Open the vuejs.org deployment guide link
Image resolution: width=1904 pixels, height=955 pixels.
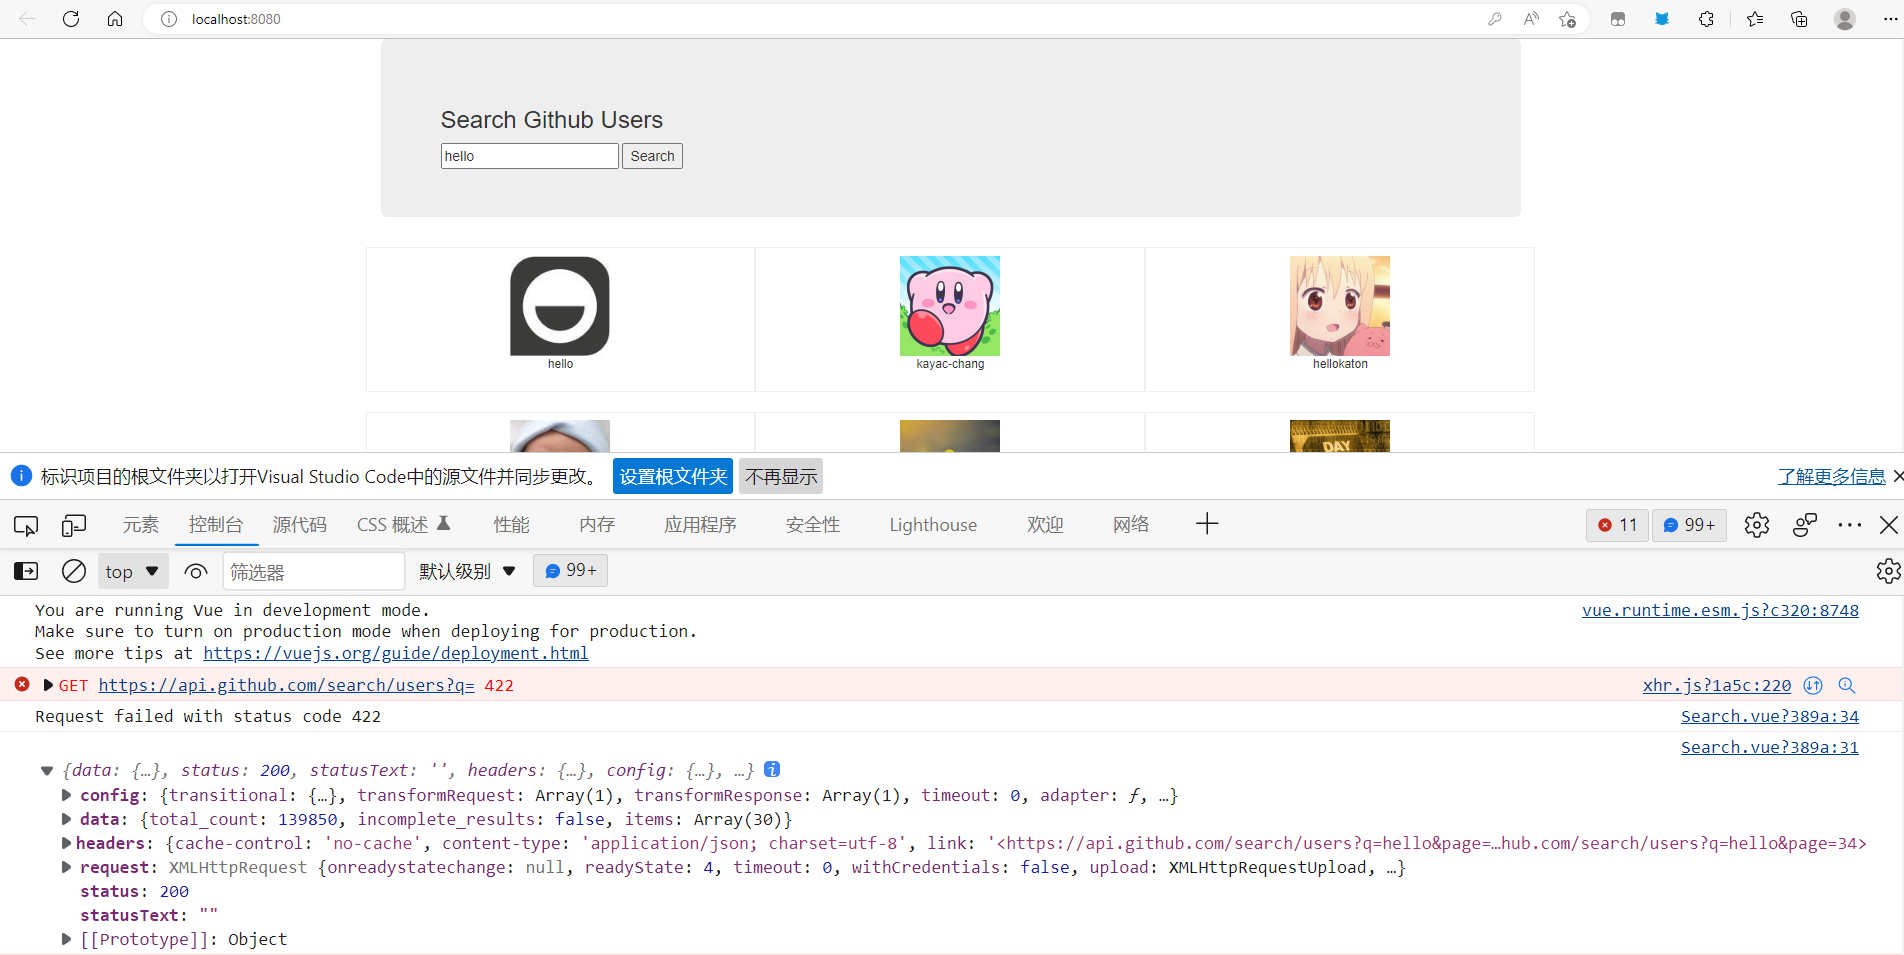[x=396, y=653]
